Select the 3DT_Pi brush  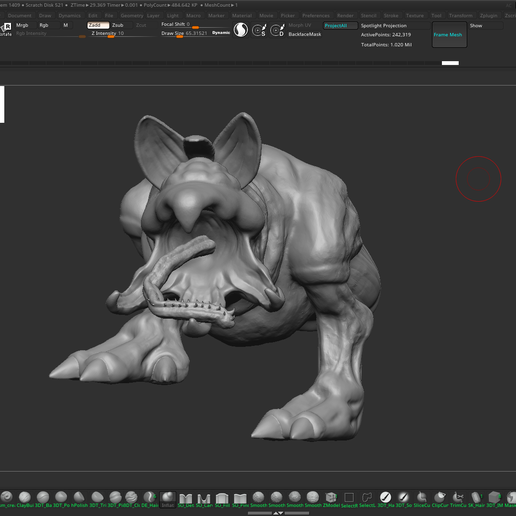pos(115,499)
